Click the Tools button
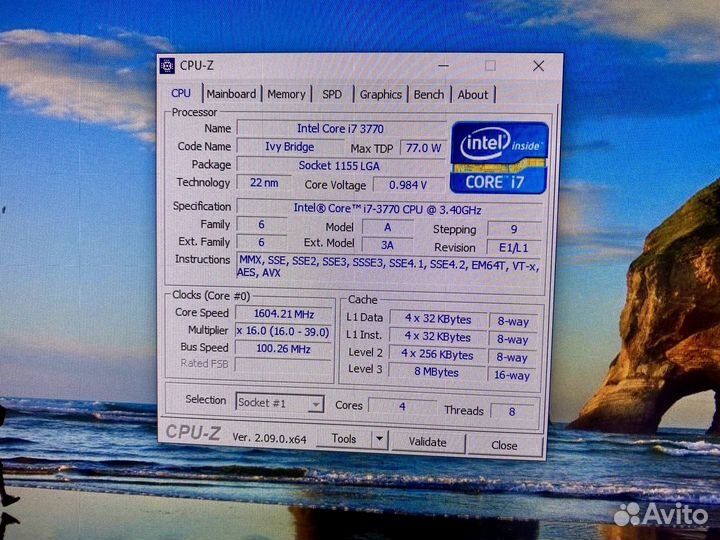Viewport: 720px width, 540px height. pyautogui.click(x=344, y=439)
